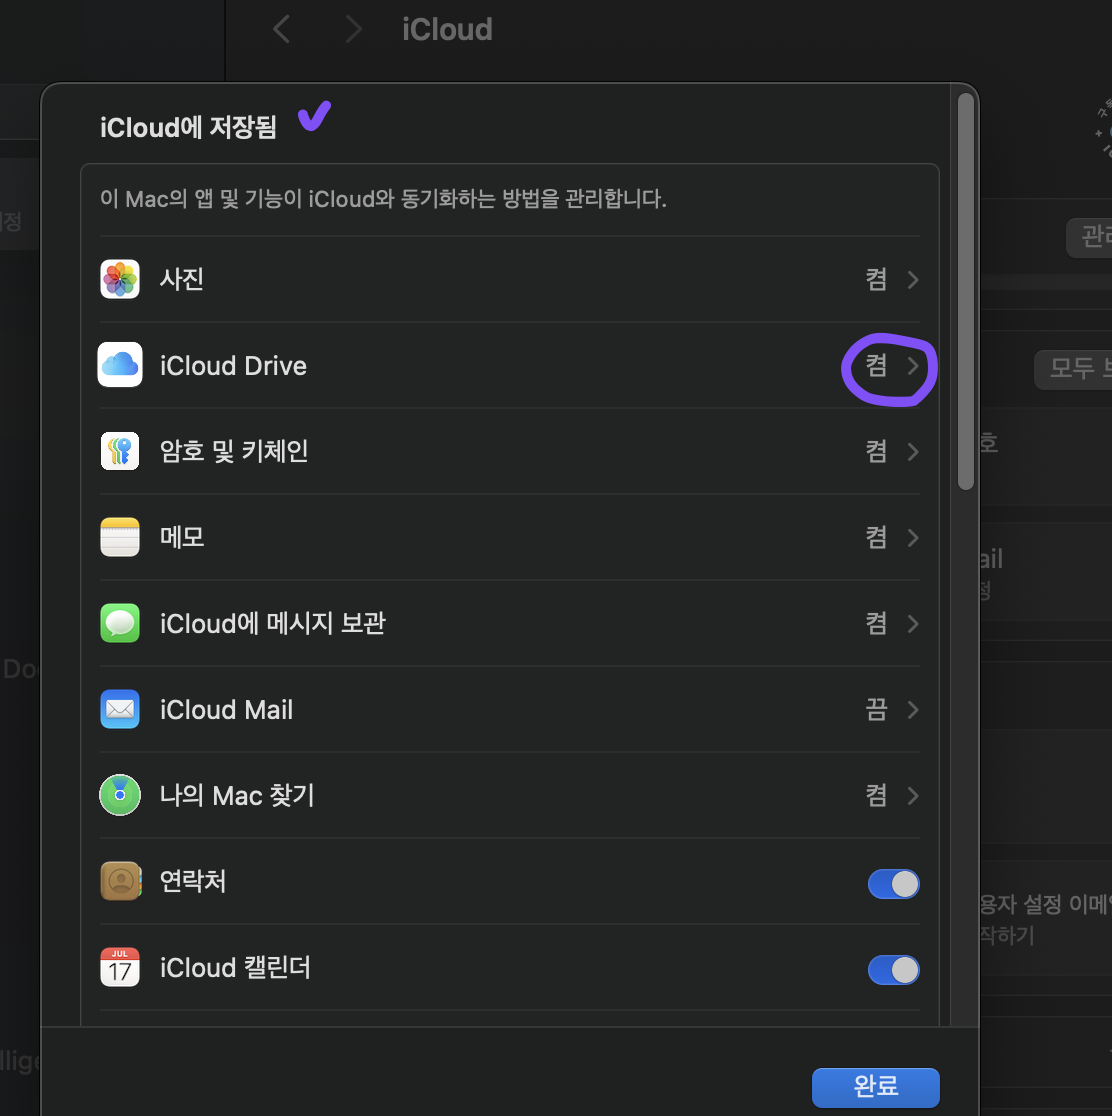Open Notes (메모) options via its chevron
This screenshot has width=1112, height=1116.
(913, 538)
